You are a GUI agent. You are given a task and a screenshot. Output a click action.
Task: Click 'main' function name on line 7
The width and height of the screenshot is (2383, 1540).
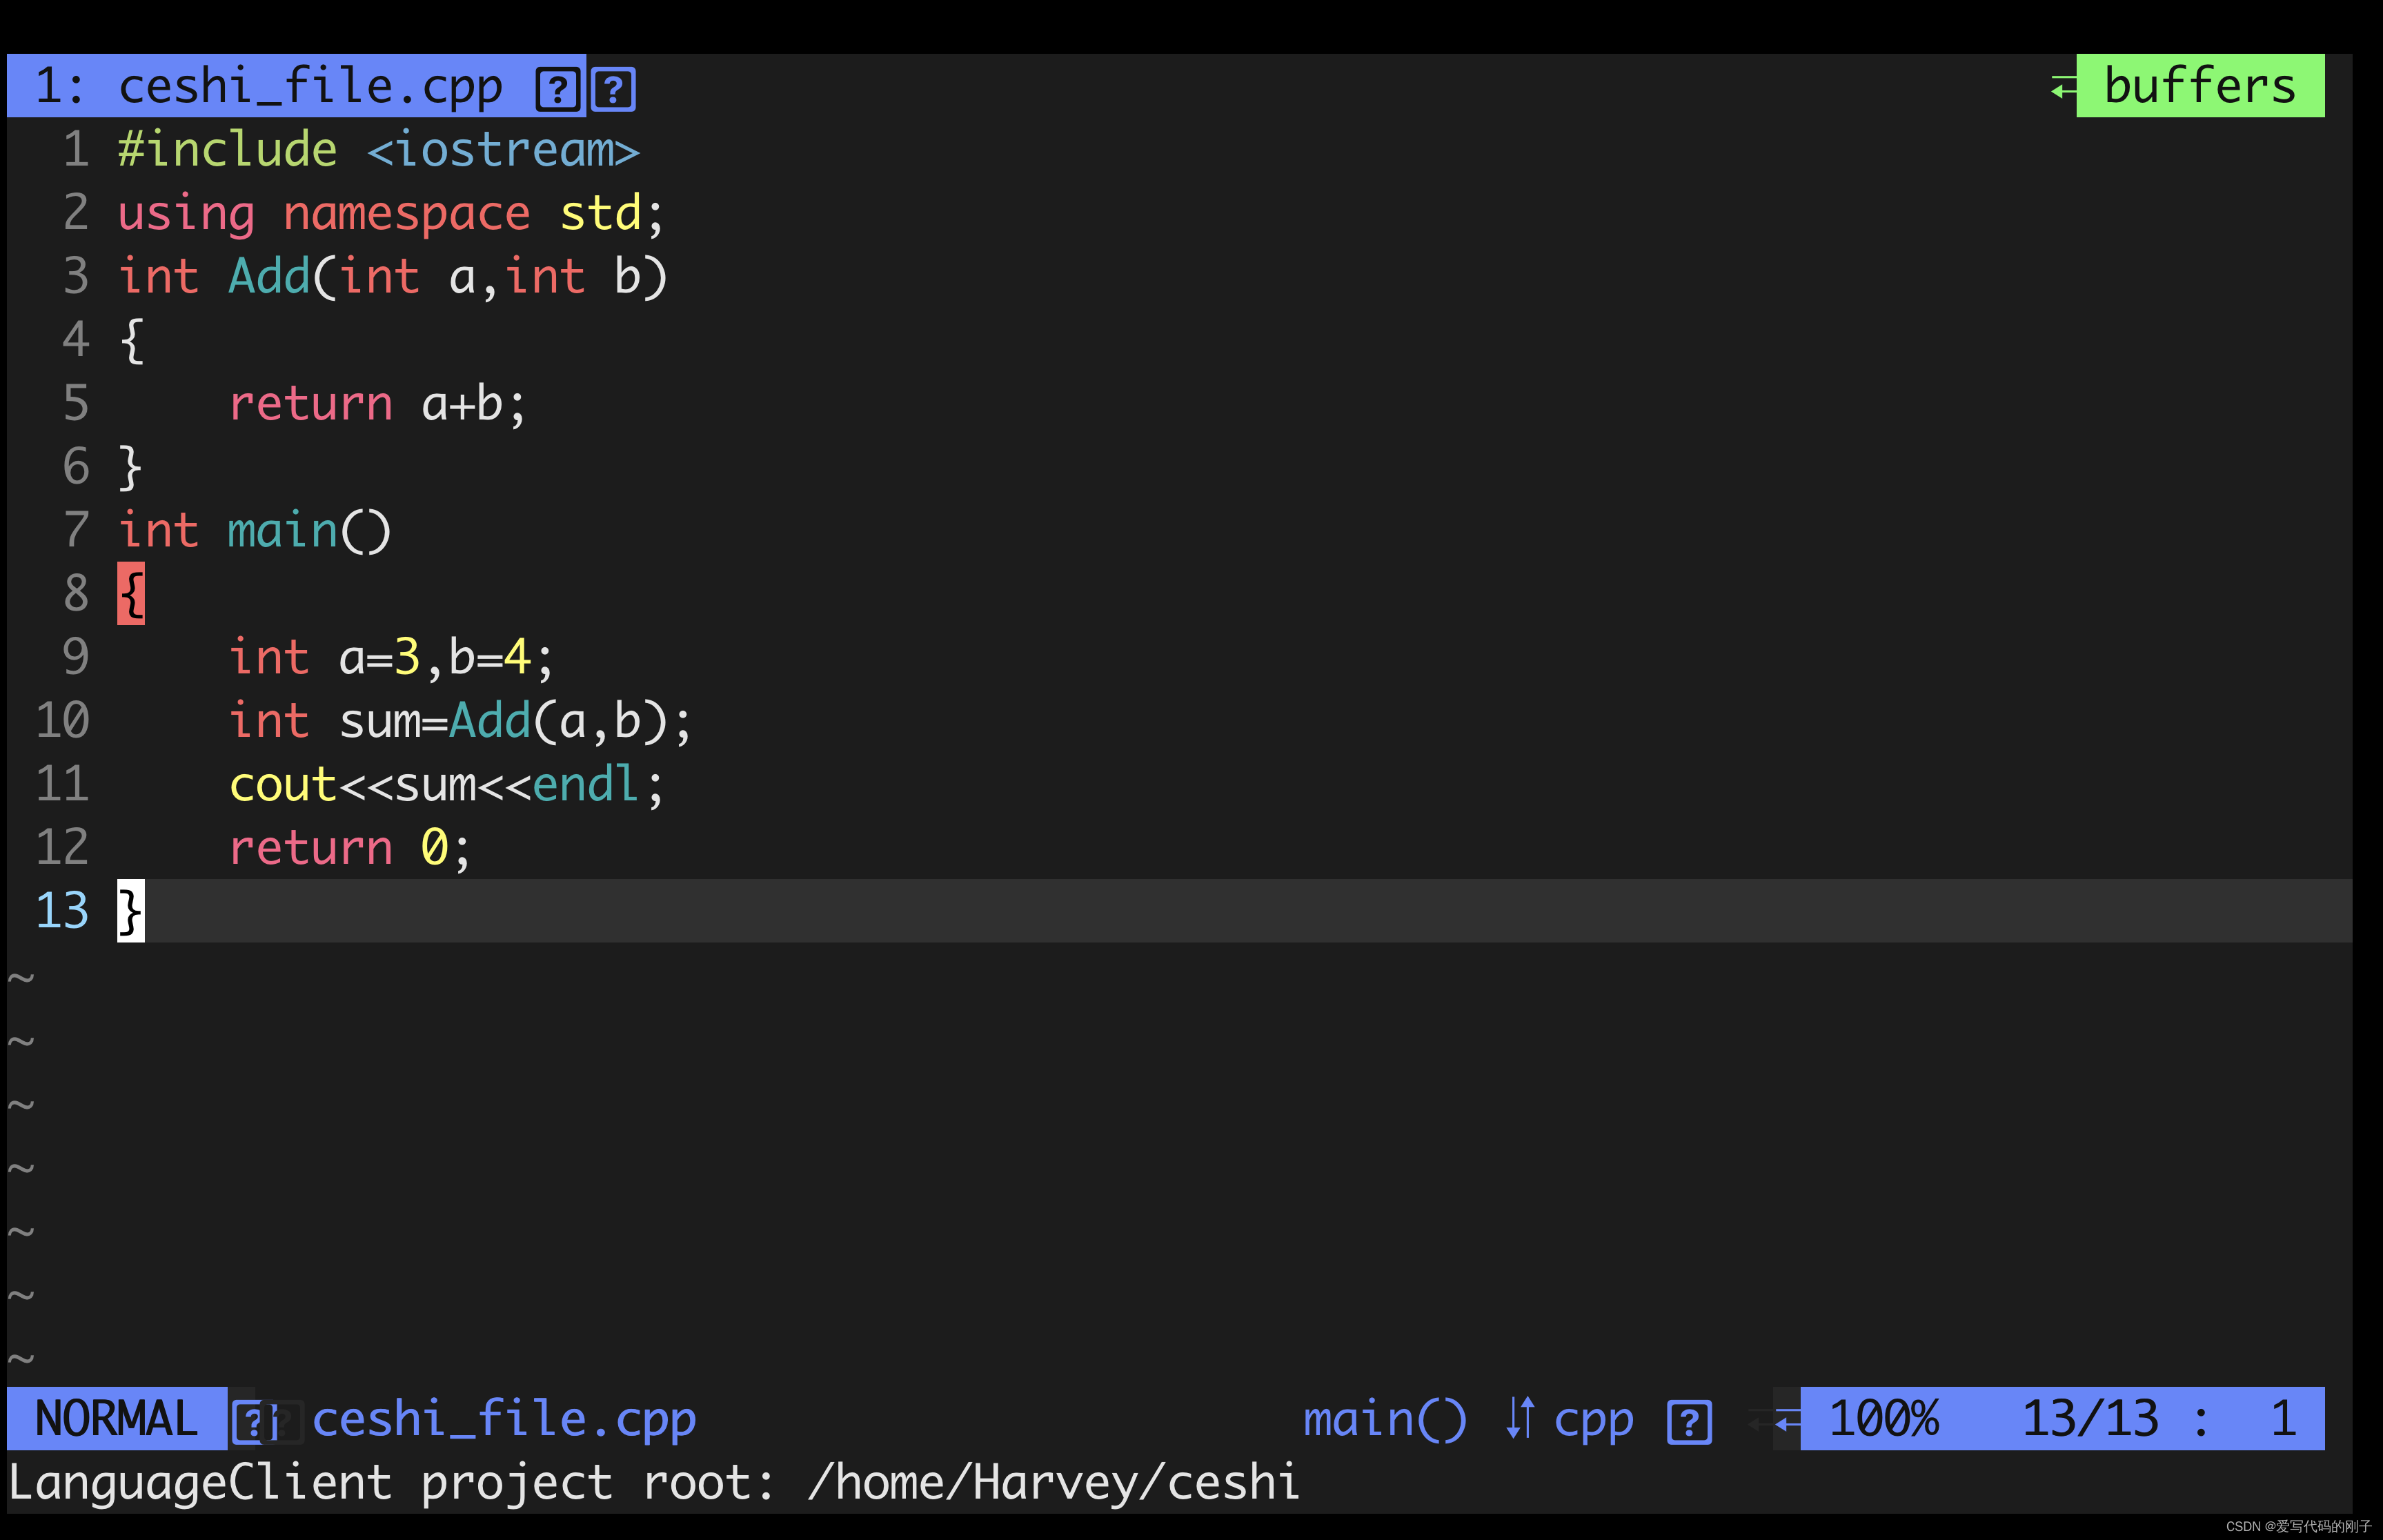283,530
